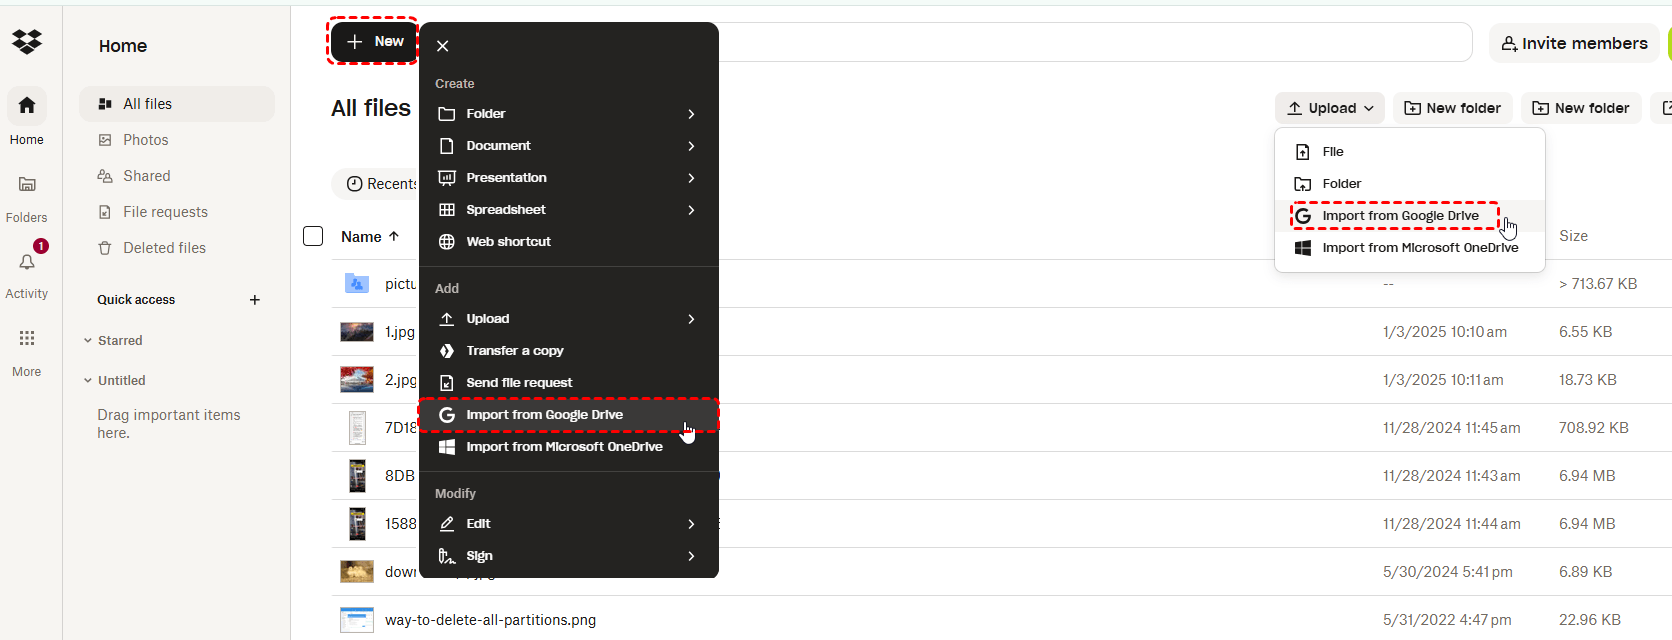Choose Sign in Modify menu
Viewport: 1672px width, 640px height.
pyautogui.click(x=568, y=556)
